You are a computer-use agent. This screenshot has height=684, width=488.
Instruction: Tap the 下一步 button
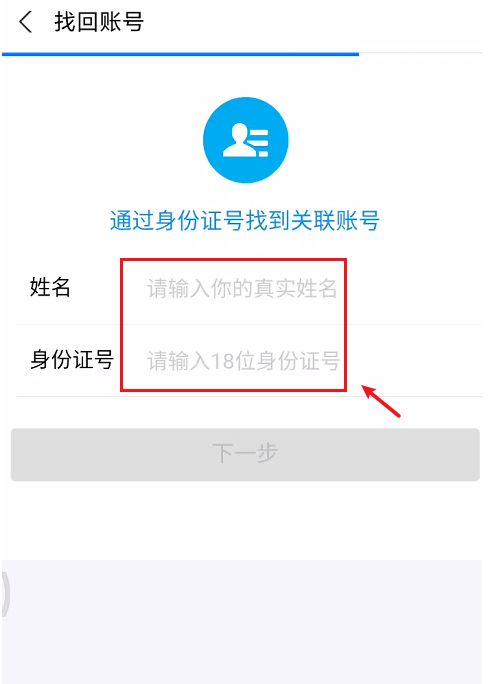click(245, 455)
